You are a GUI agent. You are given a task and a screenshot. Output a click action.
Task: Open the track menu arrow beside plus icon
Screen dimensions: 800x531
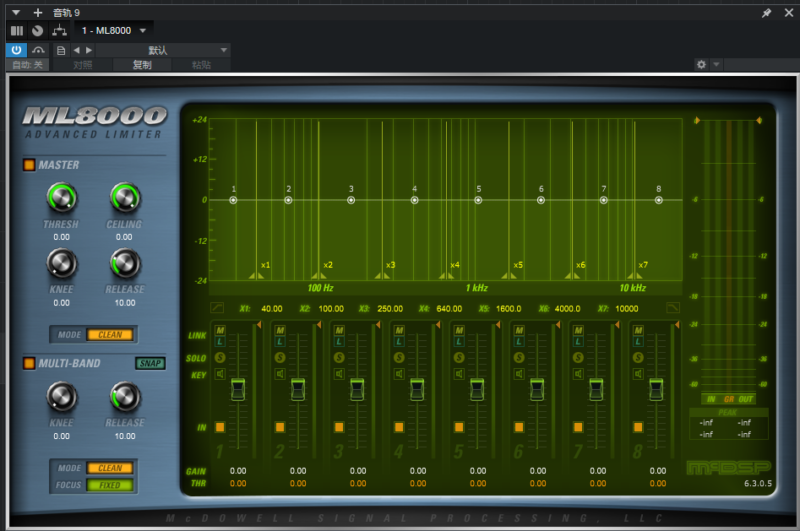[16, 13]
